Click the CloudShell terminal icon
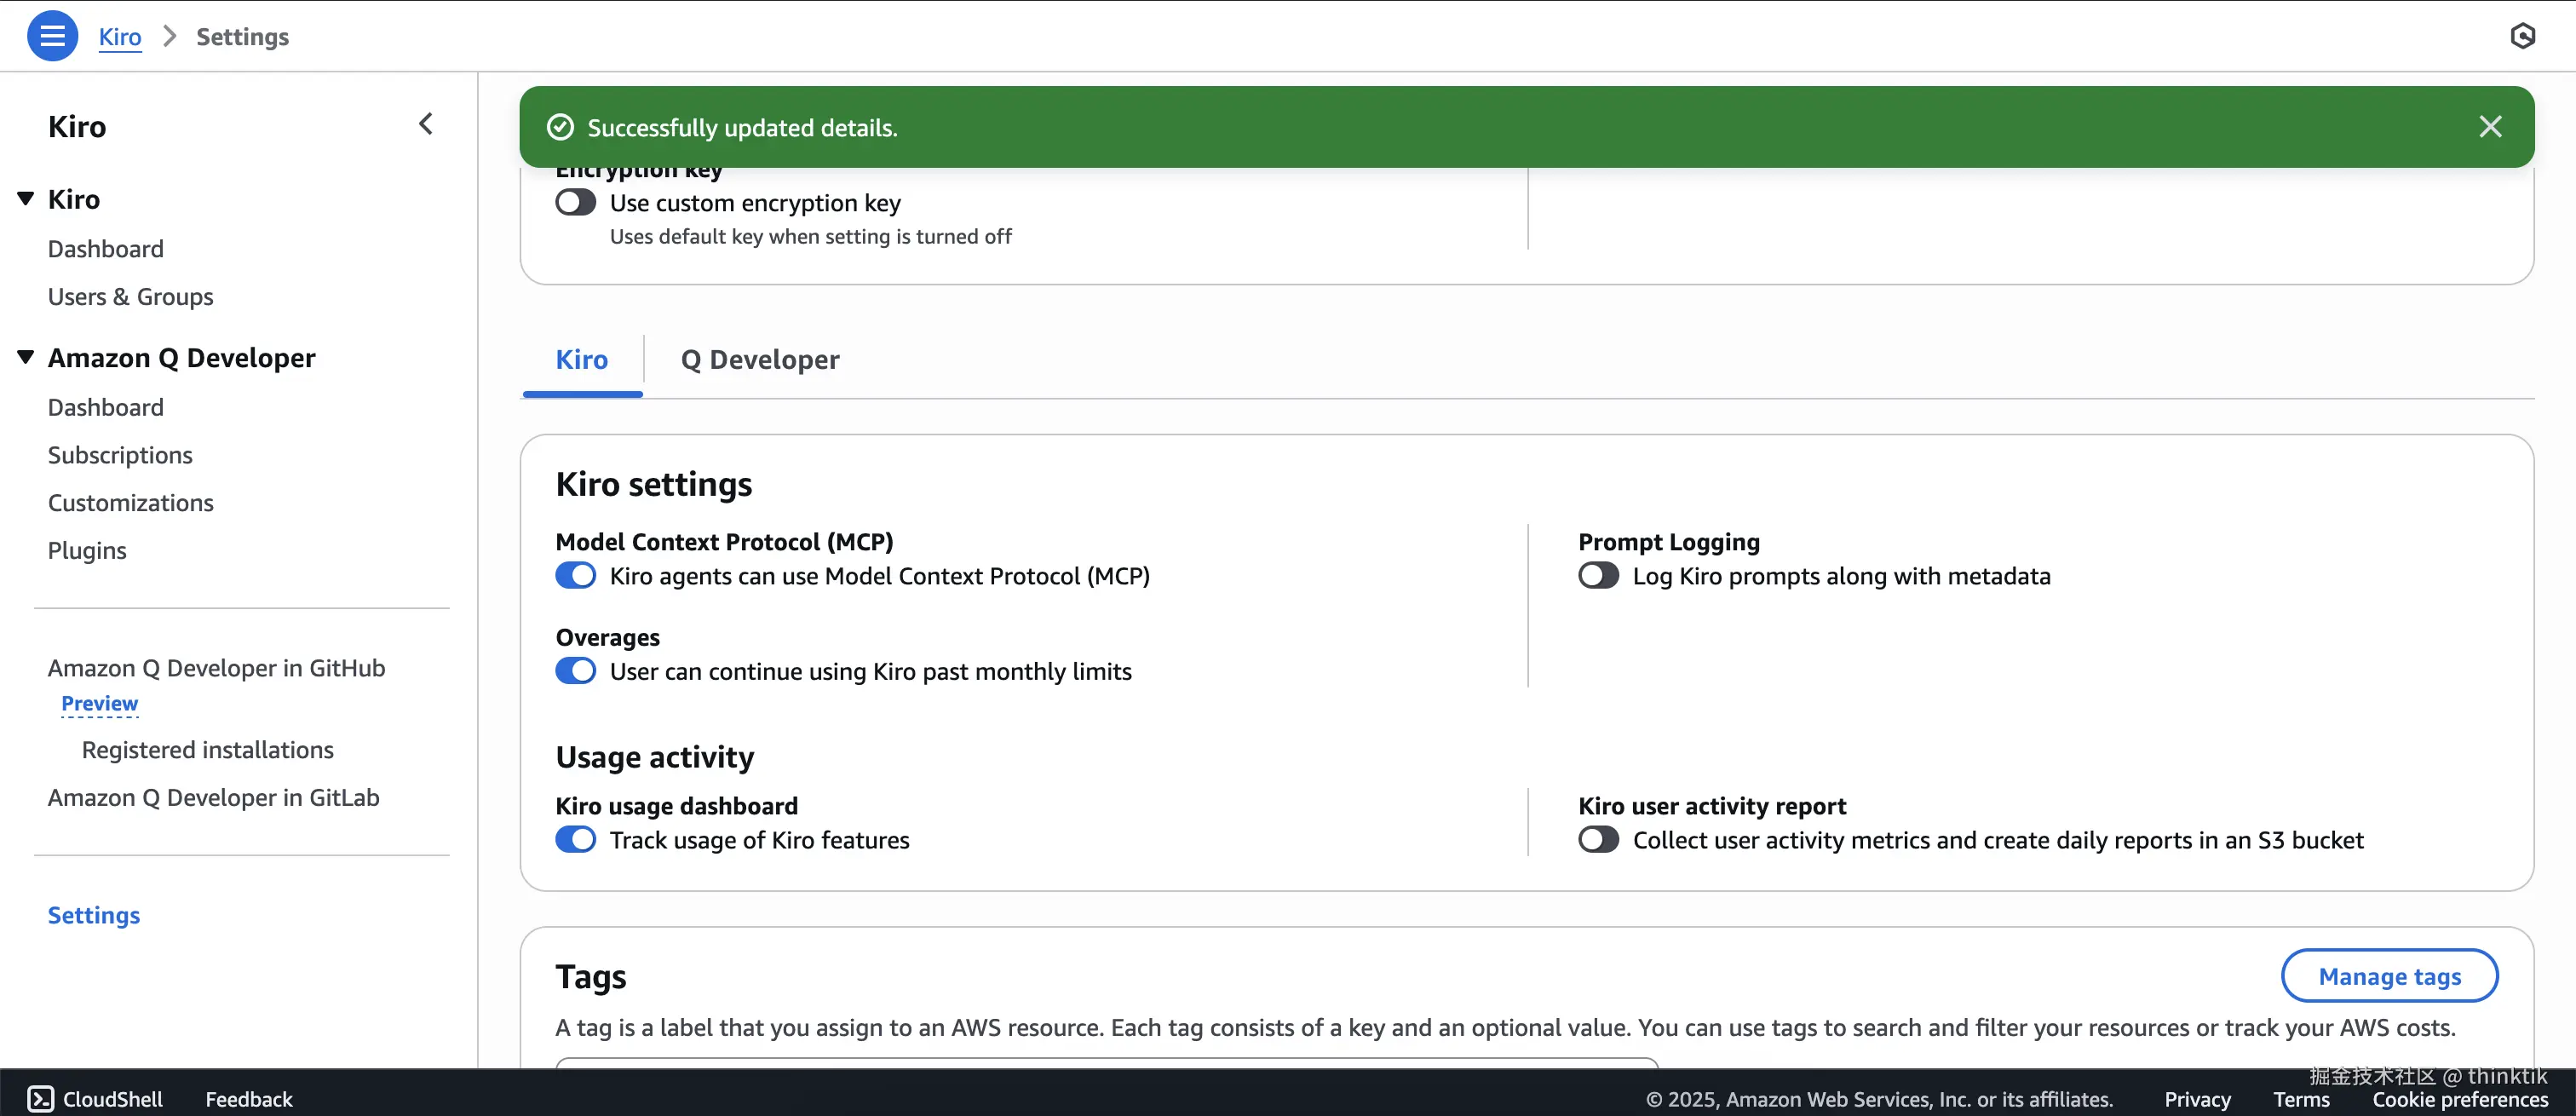Image resolution: width=2576 pixels, height=1116 pixels. (40, 1098)
